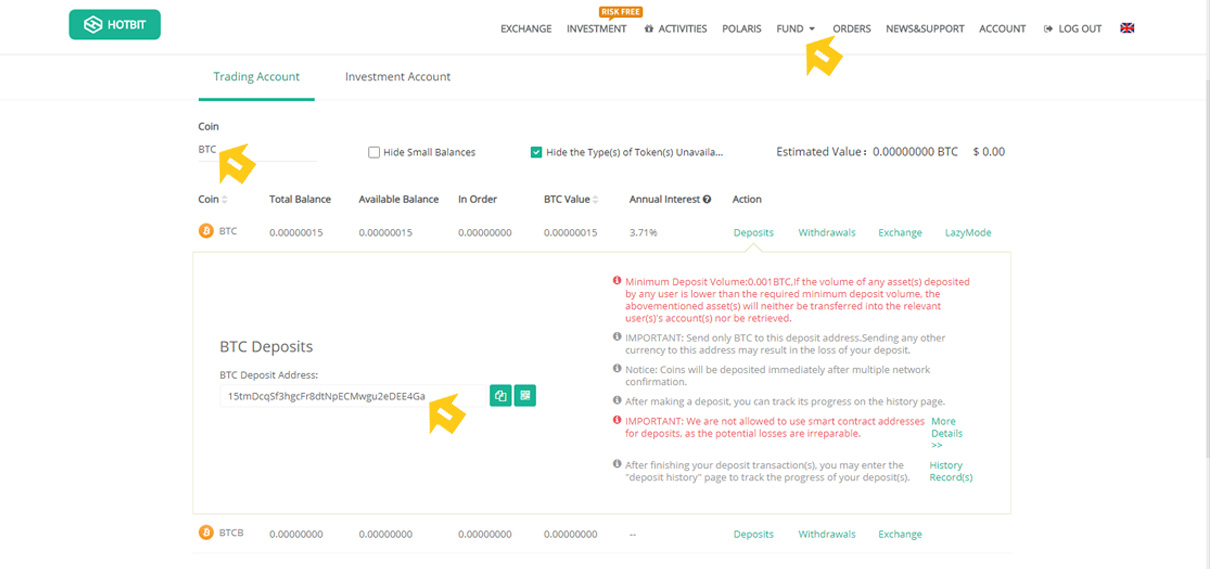
Task: Click Exchange link in BTC row
Action: coord(900,232)
